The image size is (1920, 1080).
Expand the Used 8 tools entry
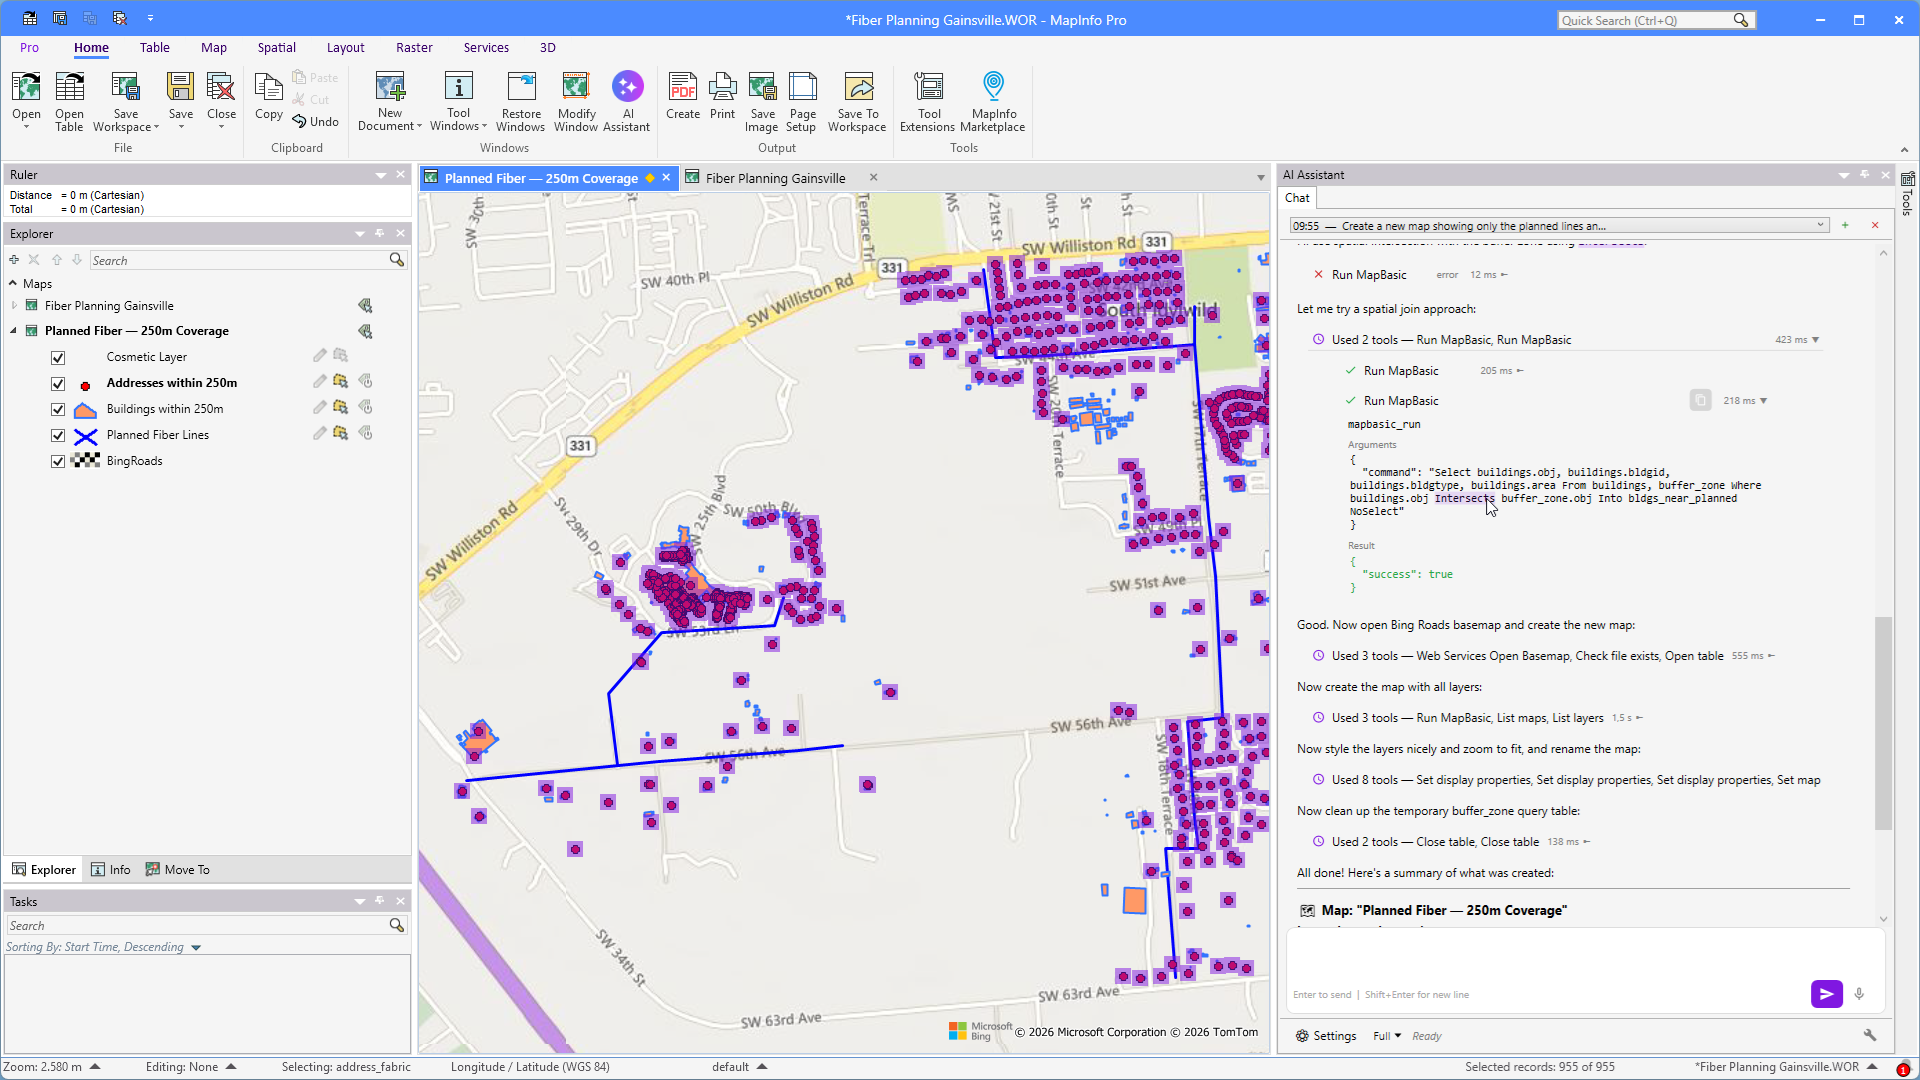tap(1566, 780)
